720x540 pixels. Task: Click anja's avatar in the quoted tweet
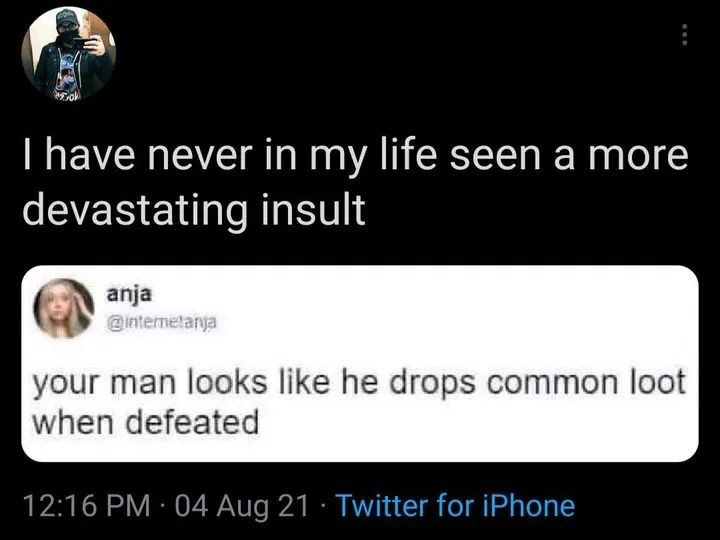[65, 308]
